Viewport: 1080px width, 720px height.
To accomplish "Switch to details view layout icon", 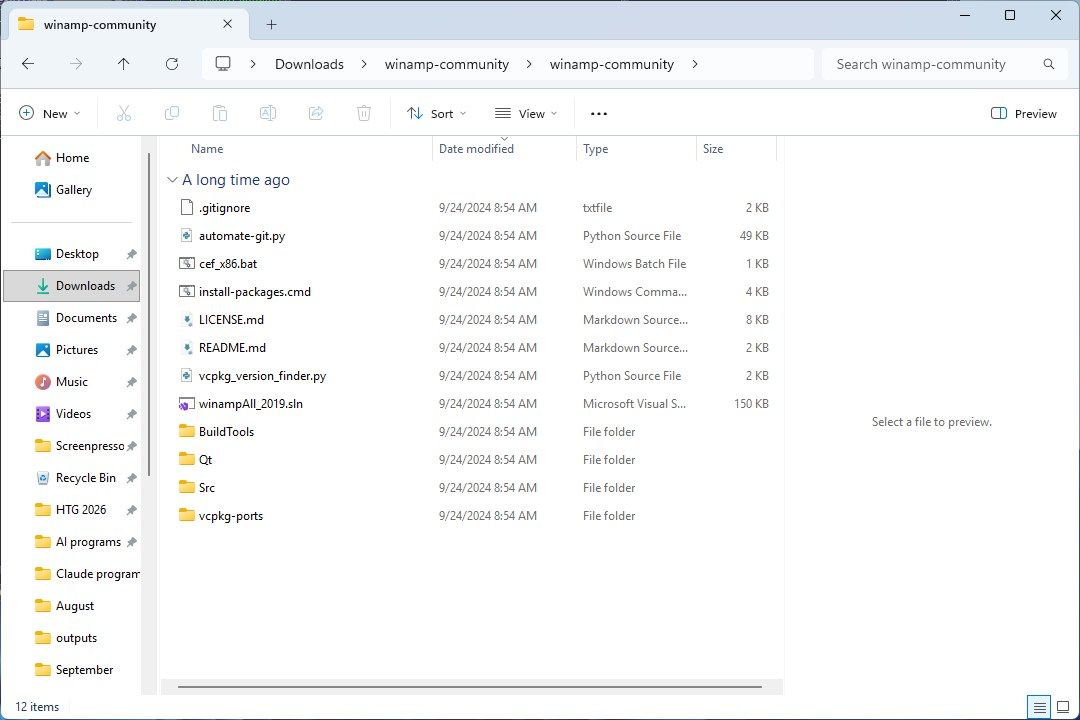I will click(x=1039, y=707).
